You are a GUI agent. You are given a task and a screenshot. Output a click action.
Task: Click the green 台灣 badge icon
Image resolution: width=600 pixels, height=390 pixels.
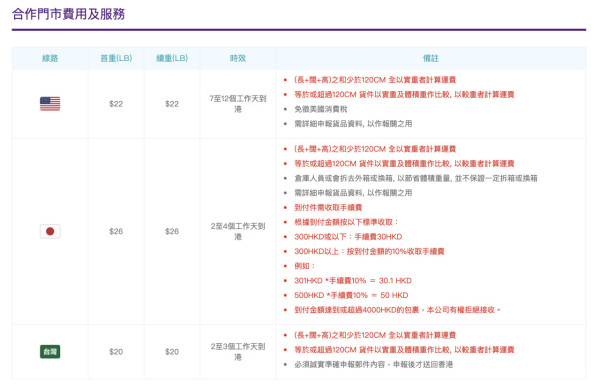click(50, 352)
